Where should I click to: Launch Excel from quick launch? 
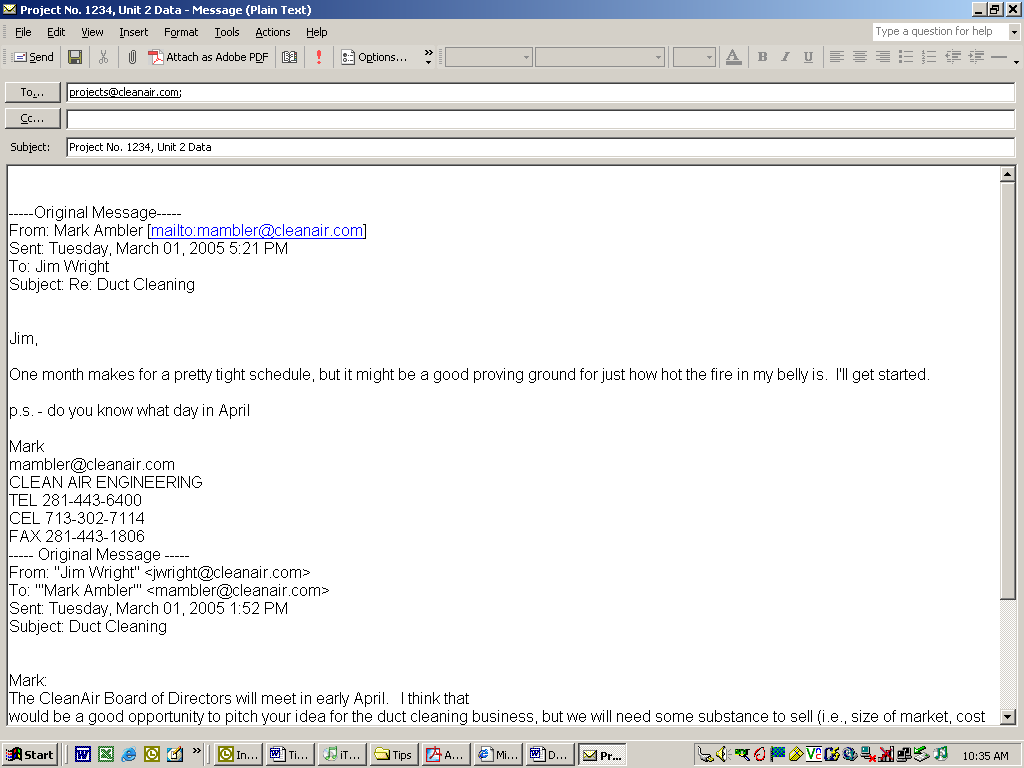(106, 755)
